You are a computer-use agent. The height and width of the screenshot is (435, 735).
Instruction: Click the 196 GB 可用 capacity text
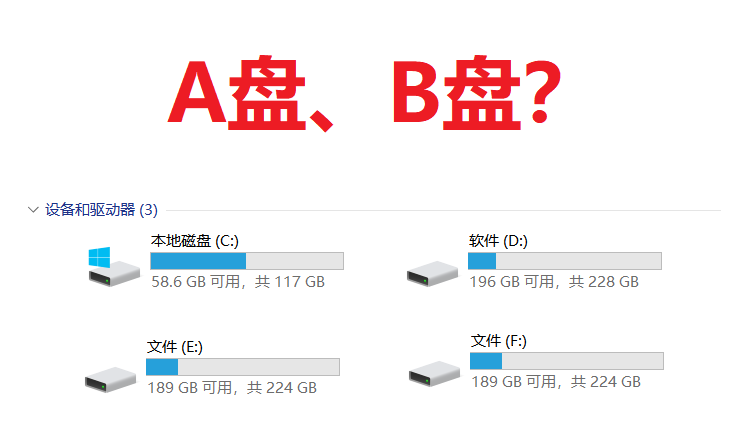click(512, 282)
